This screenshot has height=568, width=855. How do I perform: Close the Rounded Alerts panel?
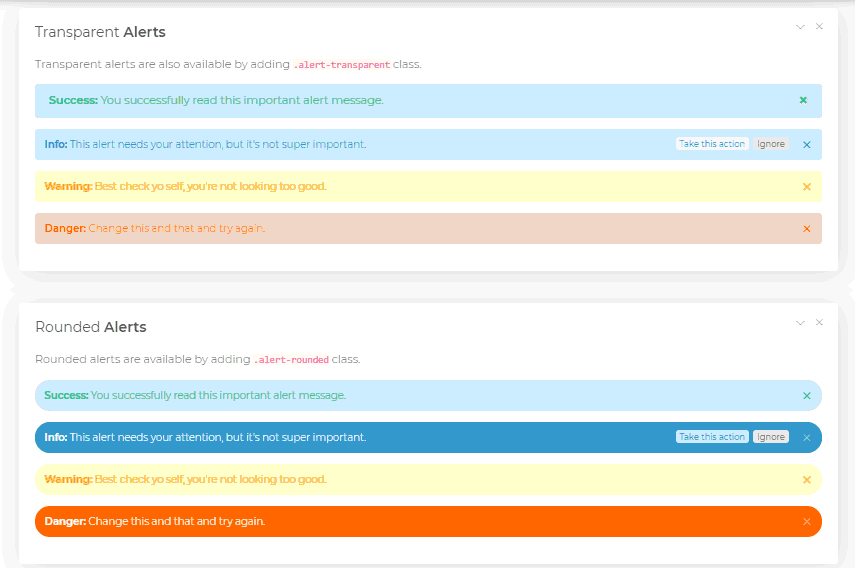819,322
